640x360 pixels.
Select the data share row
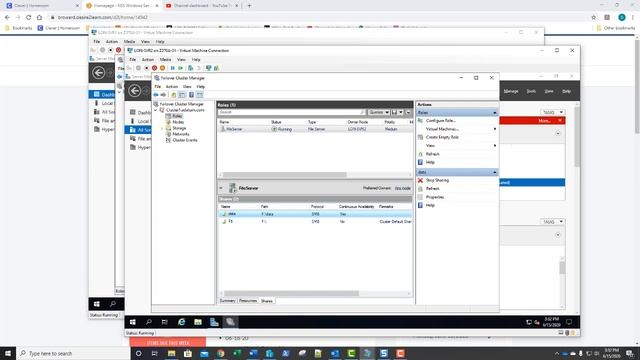[x=315, y=214]
